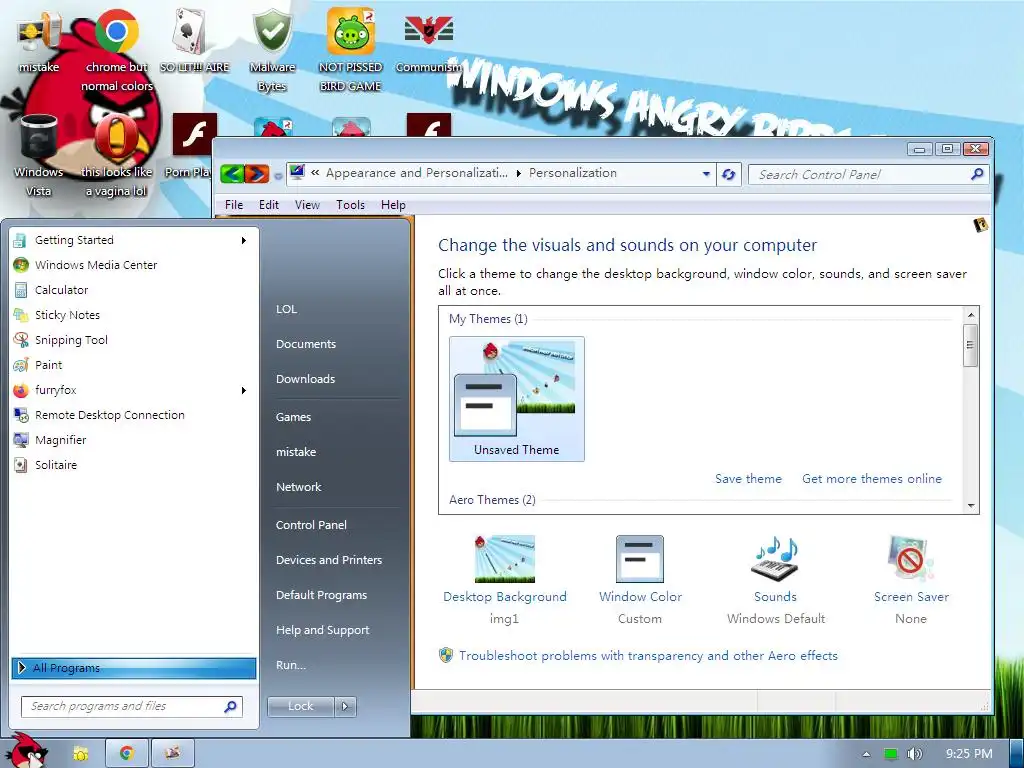Image resolution: width=1024 pixels, height=768 pixels.
Task: Click Get more themes online link
Action: [872, 479]
